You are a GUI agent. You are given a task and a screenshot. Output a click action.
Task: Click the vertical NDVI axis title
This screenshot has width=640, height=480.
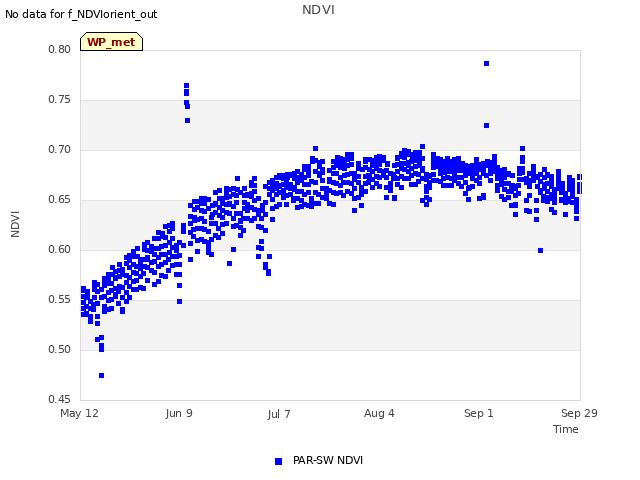[x=15, y=224]
